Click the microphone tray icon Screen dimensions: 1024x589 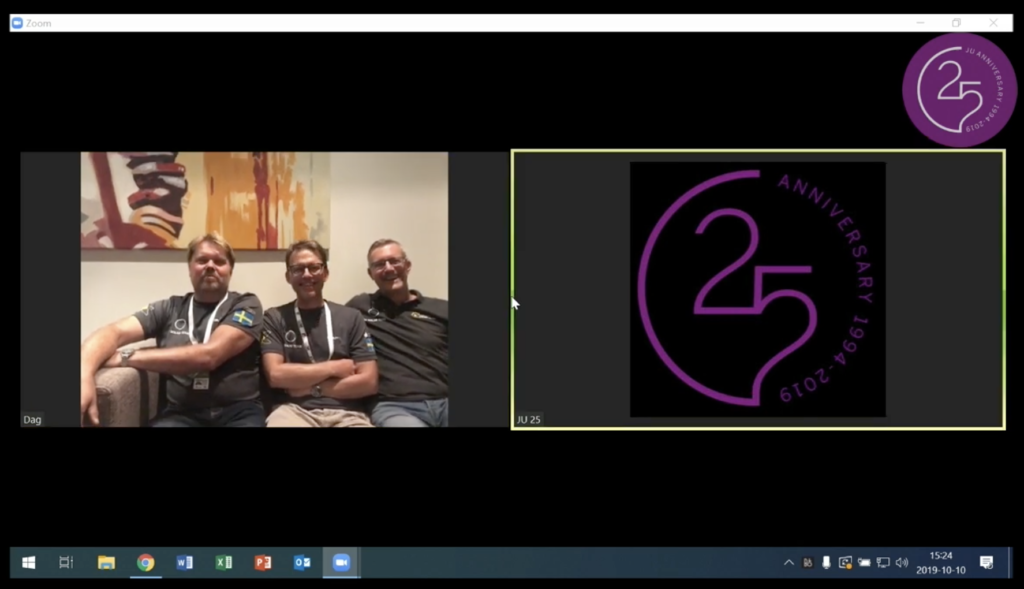pyautogui.click(x=826, y=563)
